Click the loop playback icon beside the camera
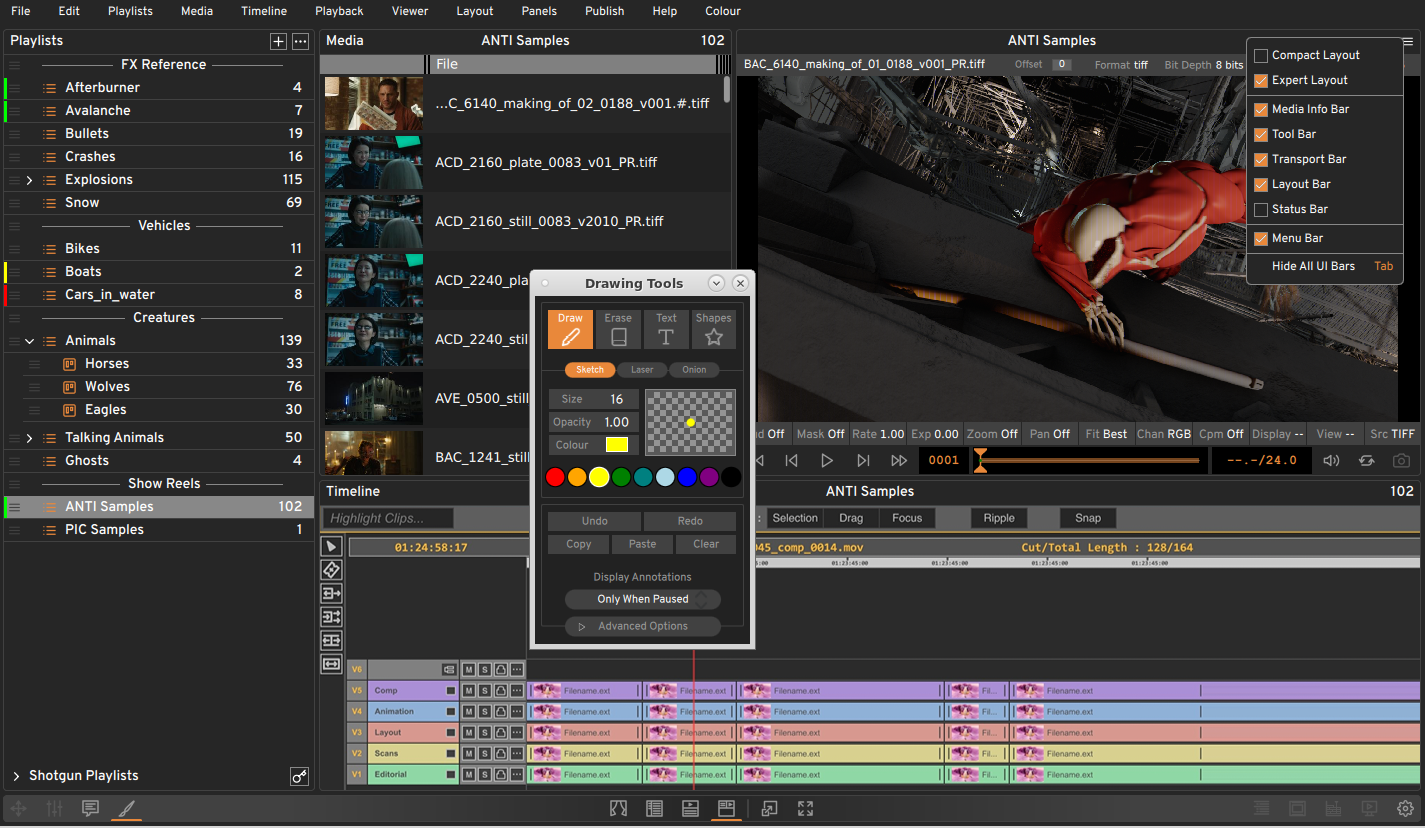This screenshot has height=828, width=1425. click(1368, 460)
